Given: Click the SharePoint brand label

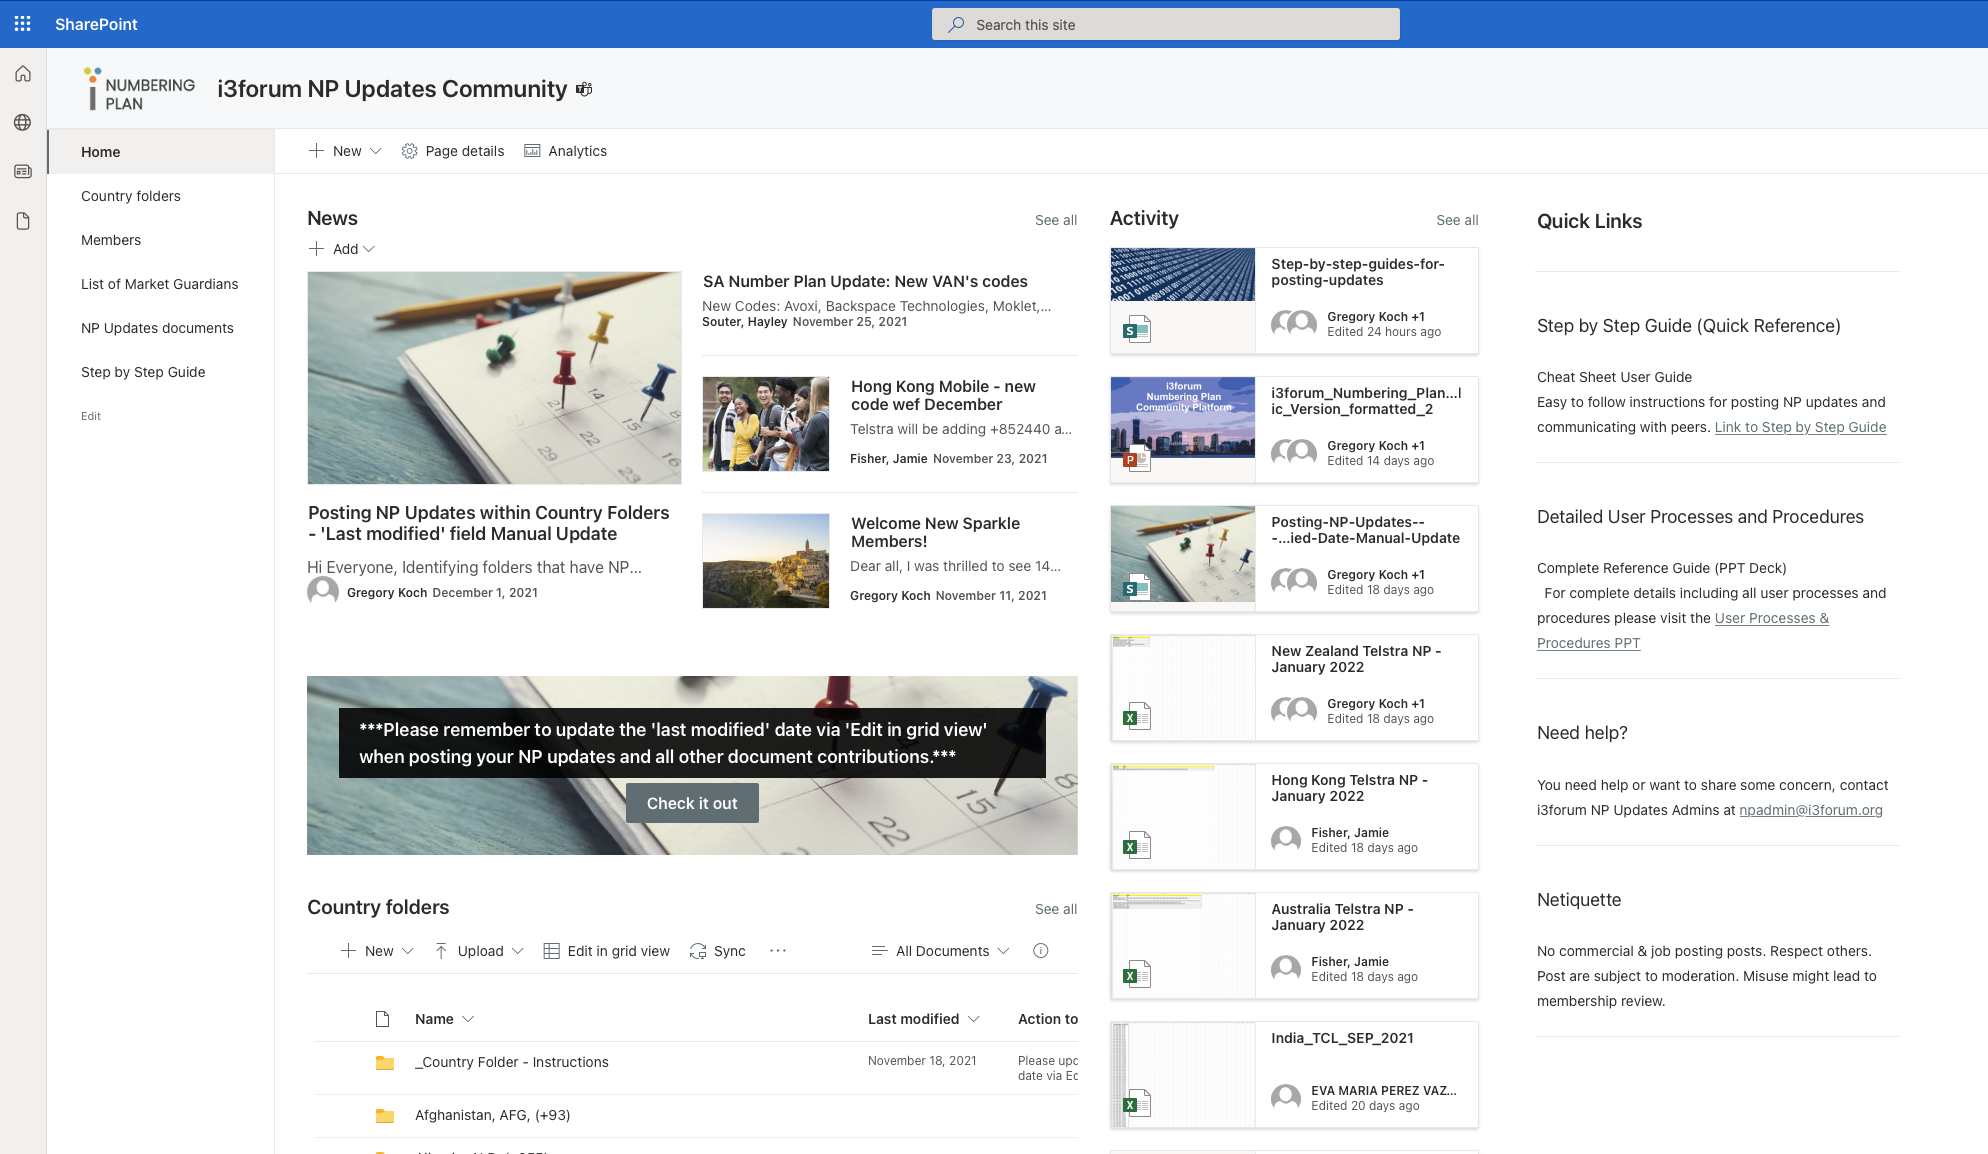Looking at the screenshot, I should (x=96, y=24).
